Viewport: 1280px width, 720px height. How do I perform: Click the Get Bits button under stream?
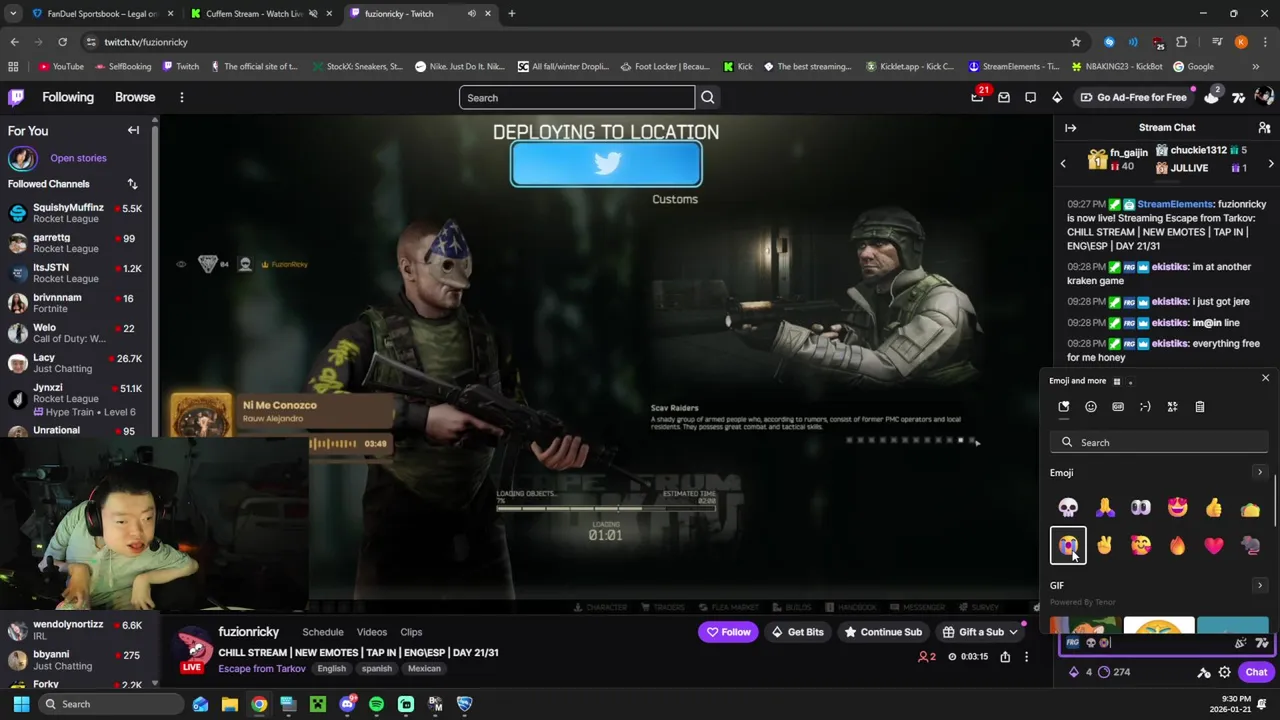(797, 632)
